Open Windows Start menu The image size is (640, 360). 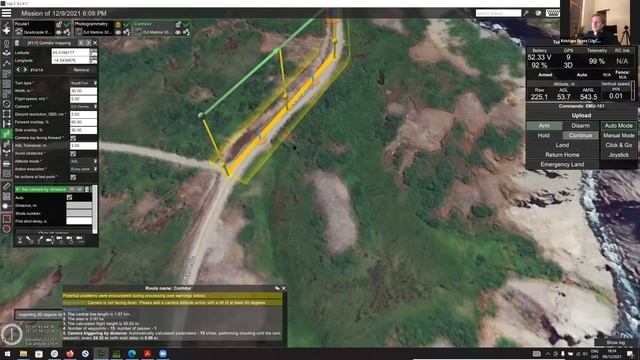click(x=7, y=353)
